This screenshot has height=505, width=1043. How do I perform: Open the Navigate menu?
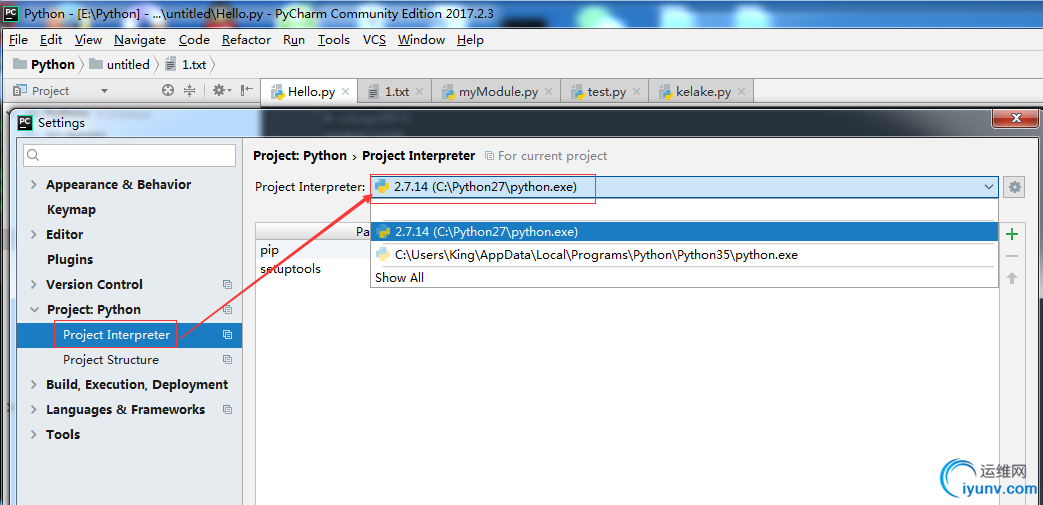pos(140,40)
